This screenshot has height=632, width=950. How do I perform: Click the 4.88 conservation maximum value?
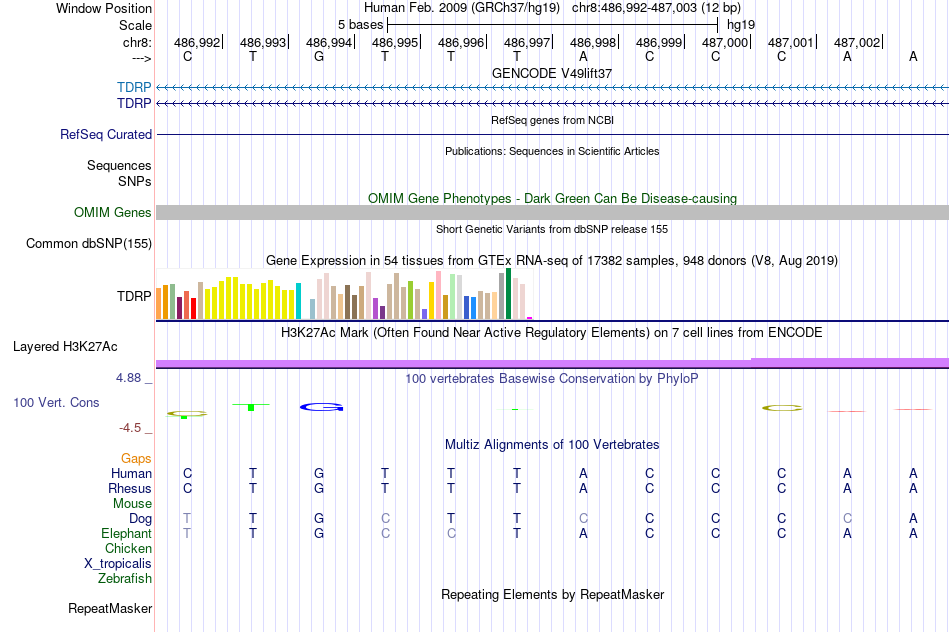click(x=128, y=378)
